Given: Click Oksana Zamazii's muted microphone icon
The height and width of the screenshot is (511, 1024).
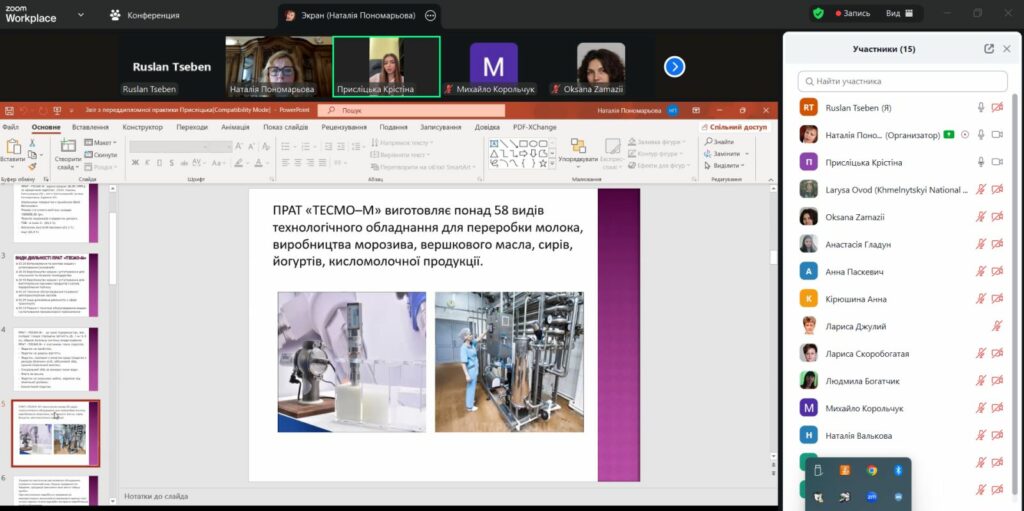Looking at the screenshot, I should click(x=981, y=217).
